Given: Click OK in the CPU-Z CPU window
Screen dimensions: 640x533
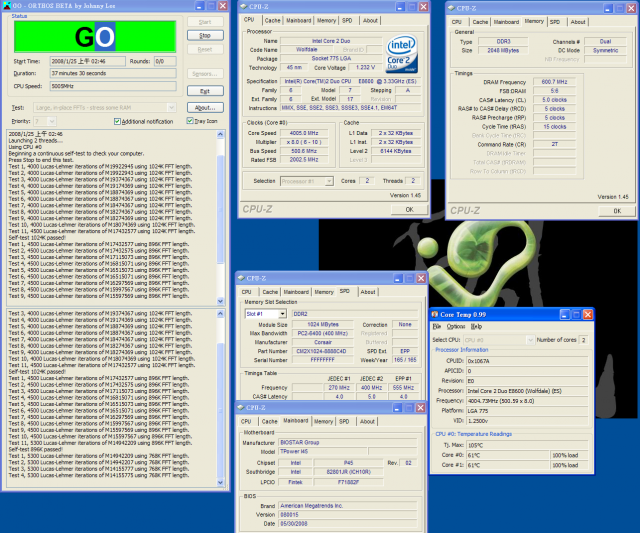Looking at the screenshot, I should click(x=409, y=209).
